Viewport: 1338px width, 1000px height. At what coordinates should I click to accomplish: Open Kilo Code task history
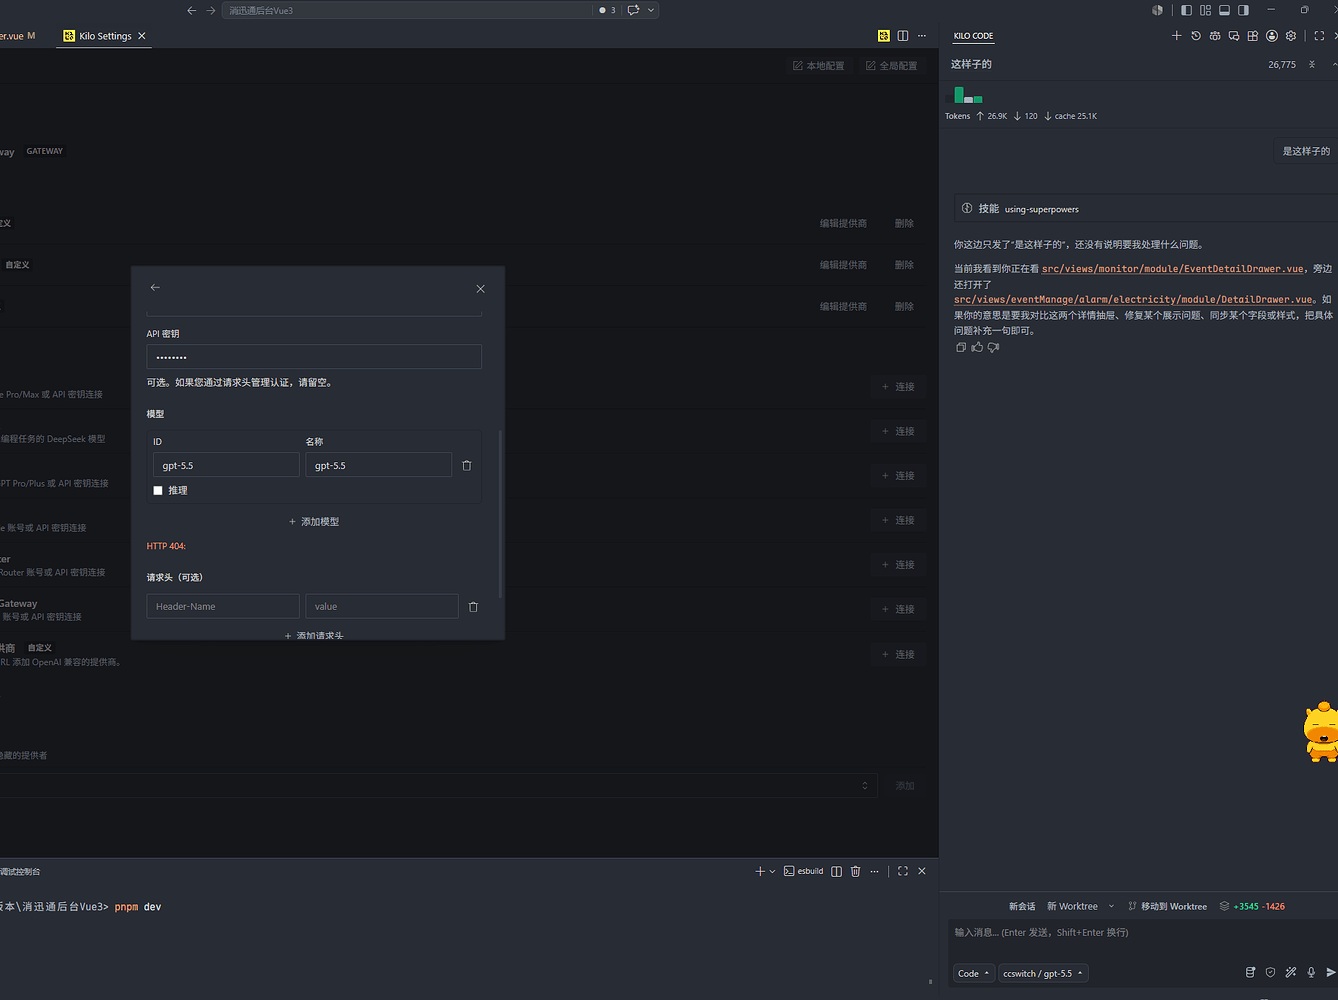1195,36
